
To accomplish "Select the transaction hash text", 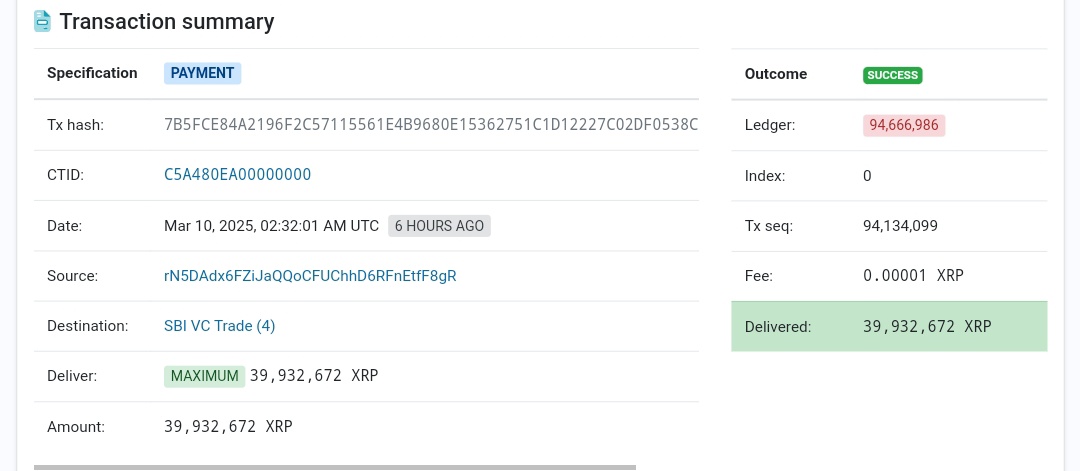I will [430, 125].
